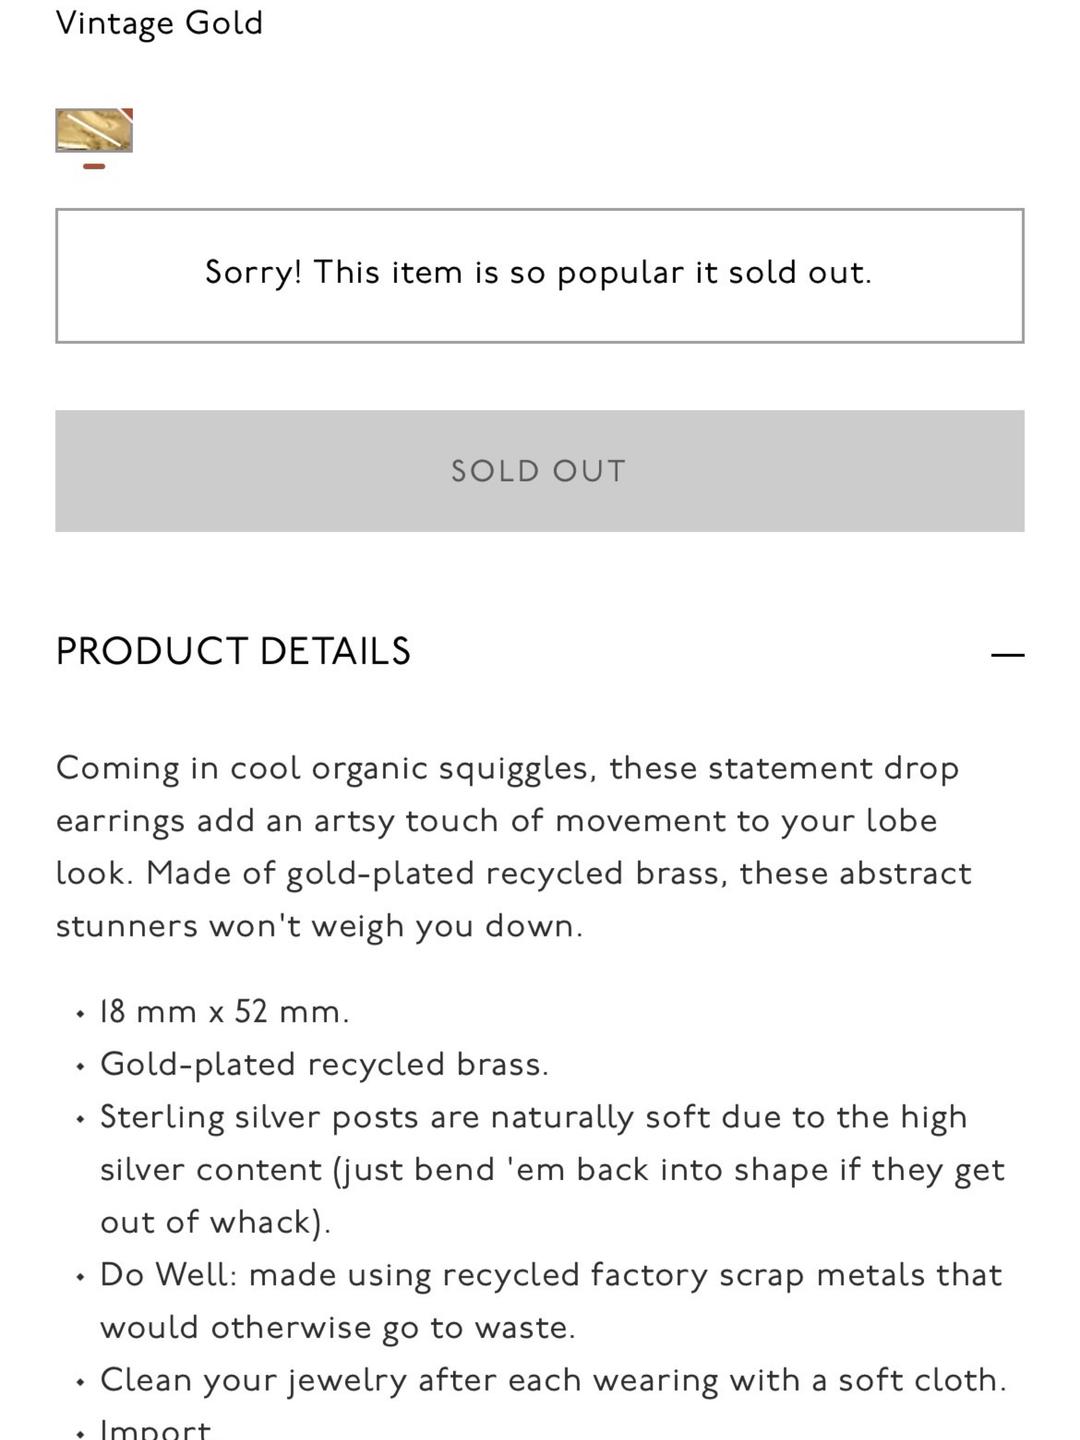Click the Vintage Gold color label
1080x1440 pixels.
pos(159,23)
